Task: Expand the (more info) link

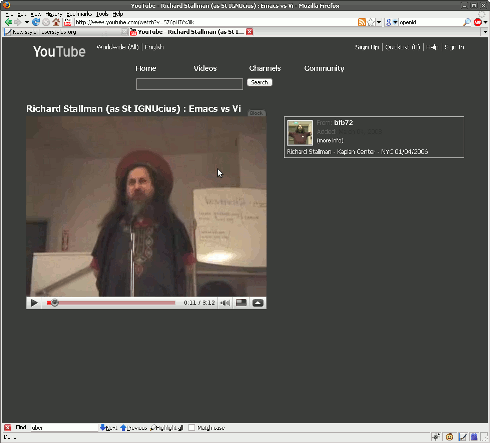Action: pos(330,140)
